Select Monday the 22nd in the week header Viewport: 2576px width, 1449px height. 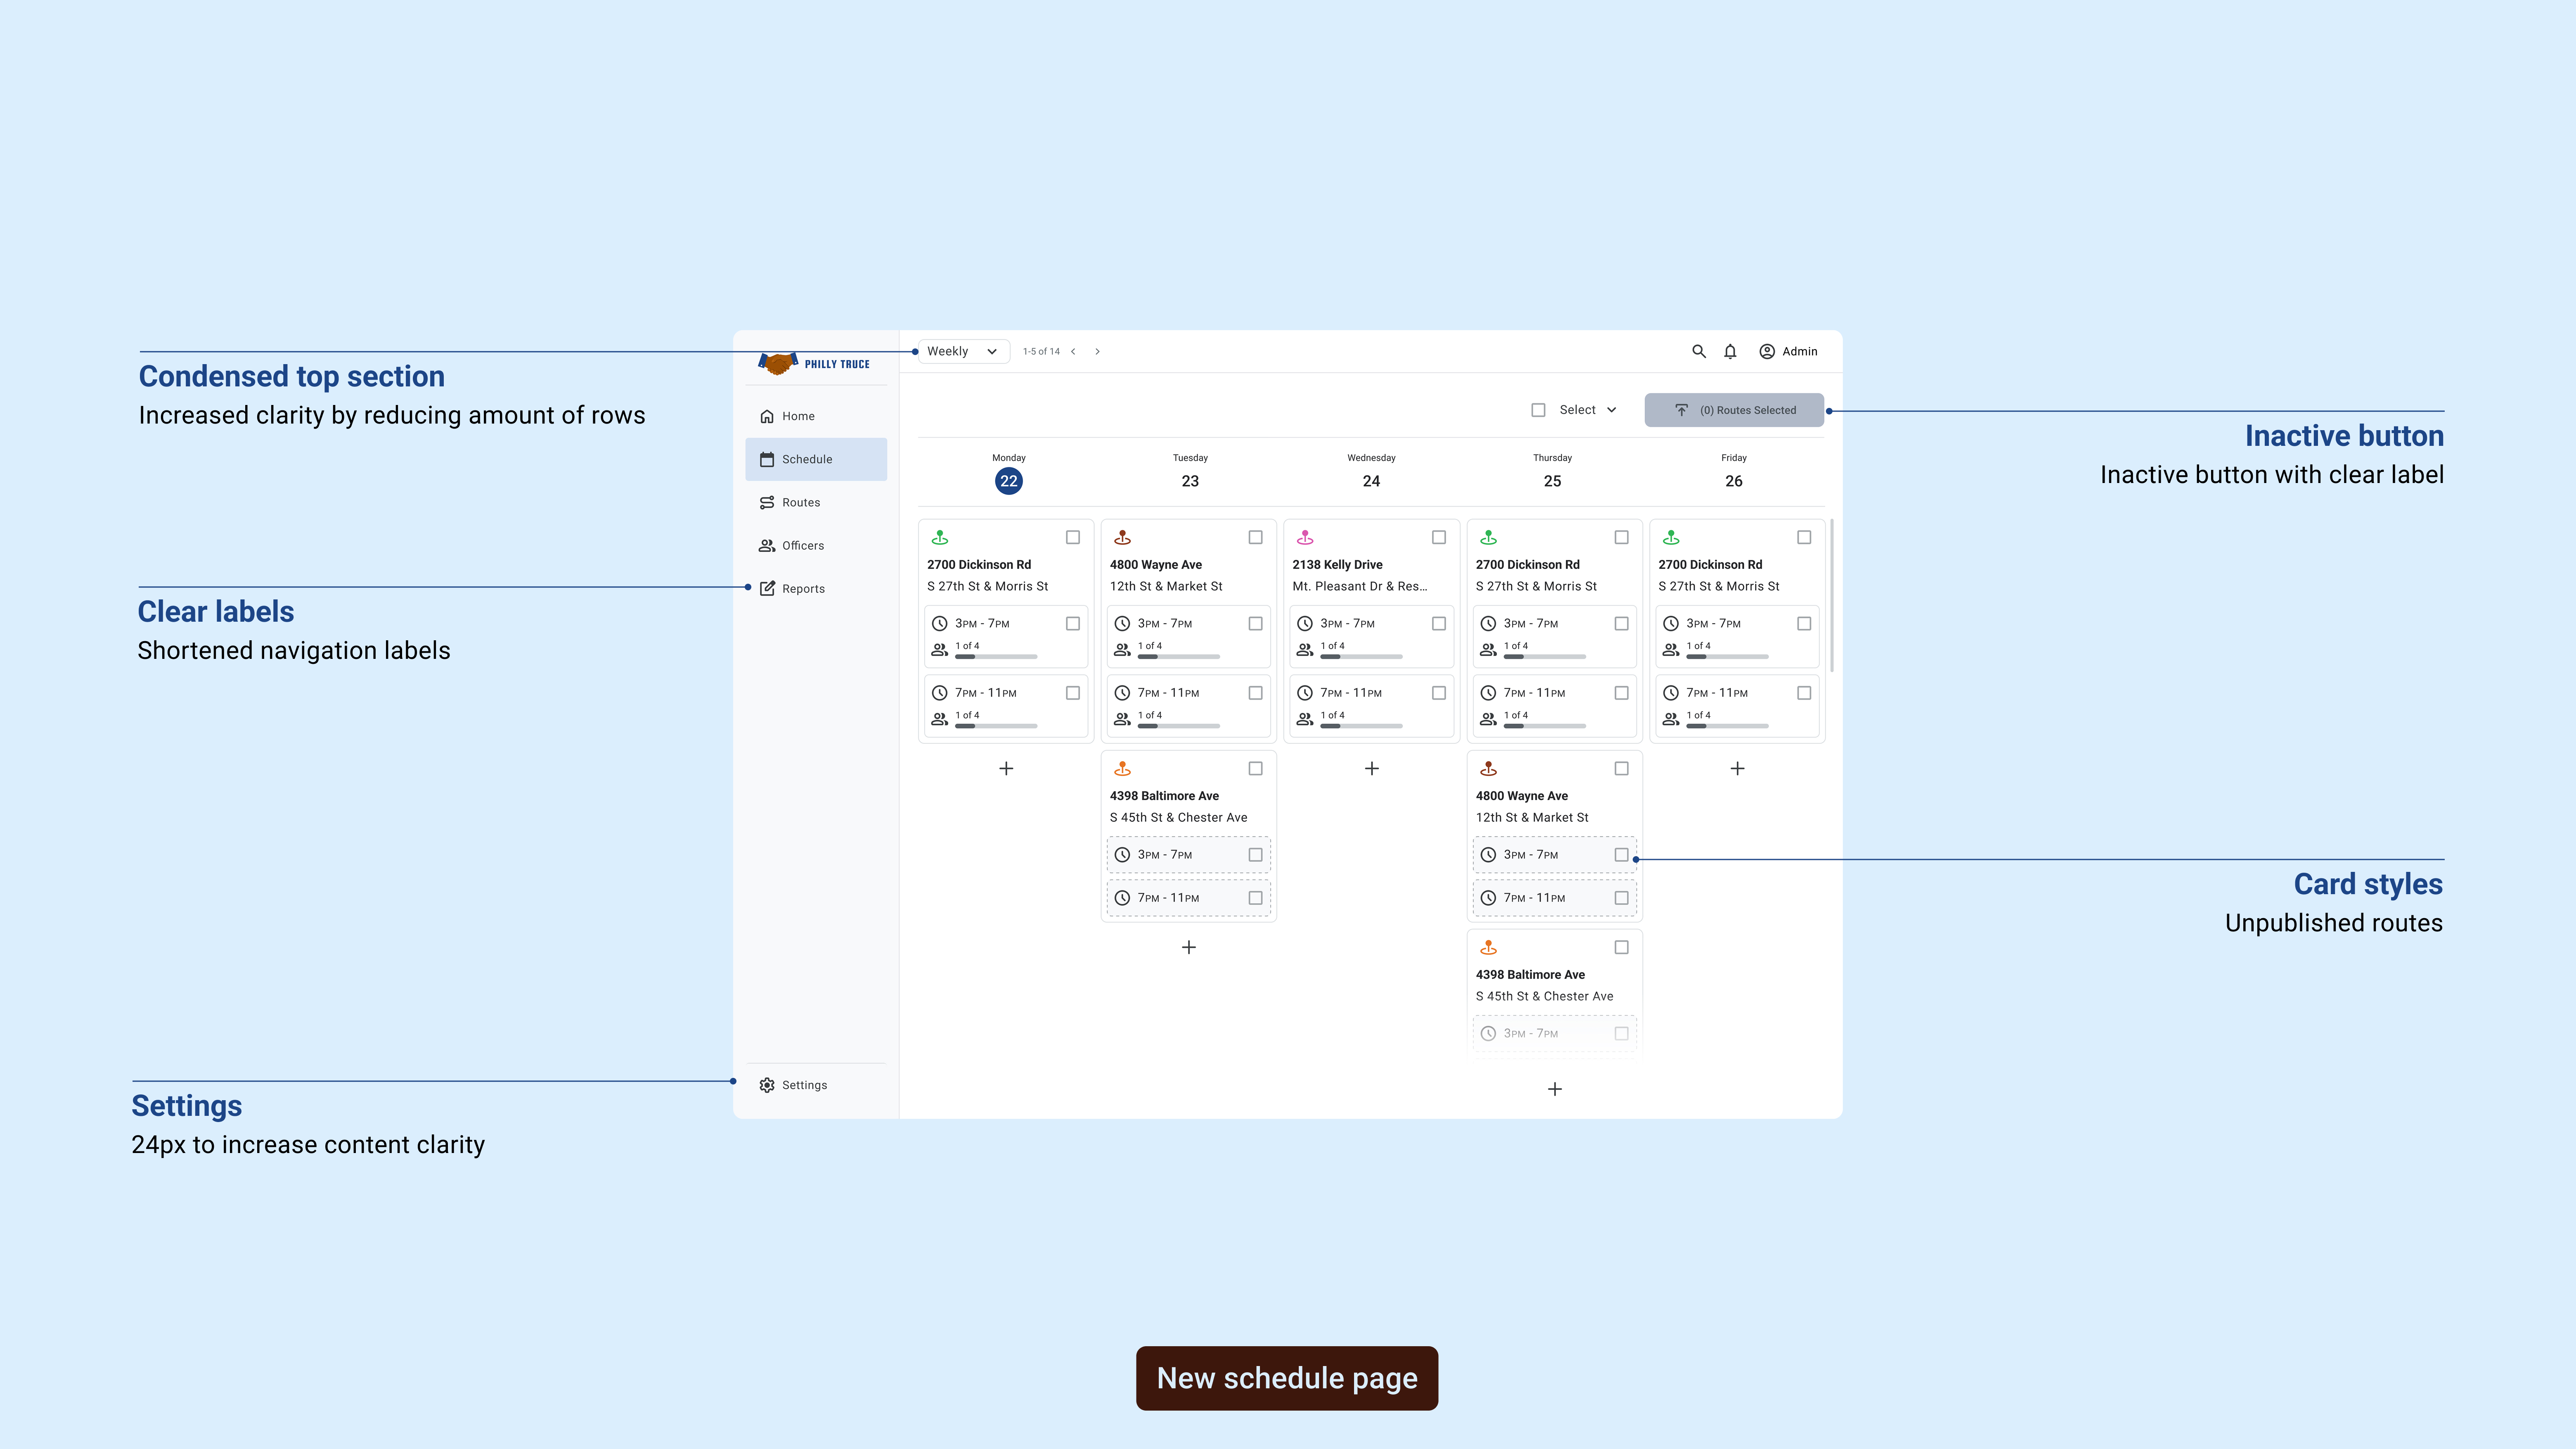(1008, 480)
